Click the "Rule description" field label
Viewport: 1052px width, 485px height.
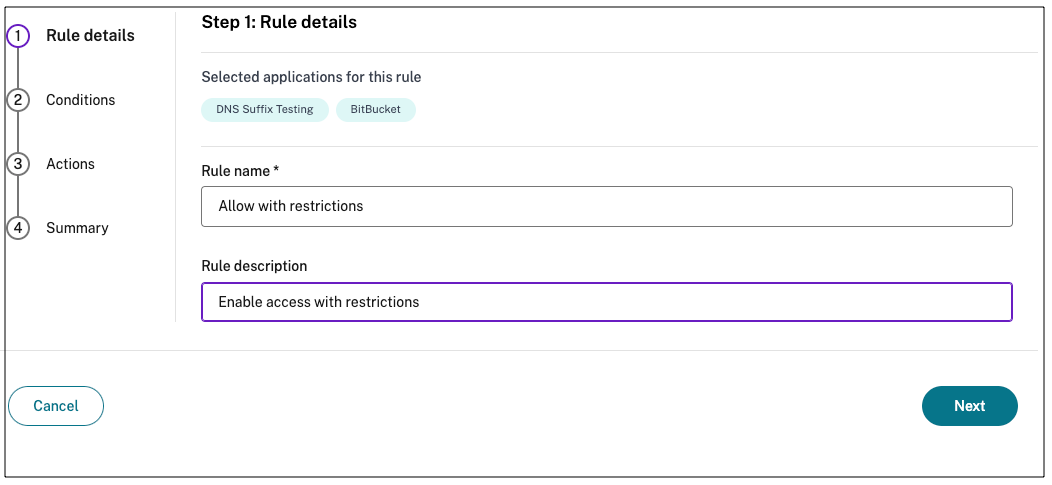(x=254, y=266)
